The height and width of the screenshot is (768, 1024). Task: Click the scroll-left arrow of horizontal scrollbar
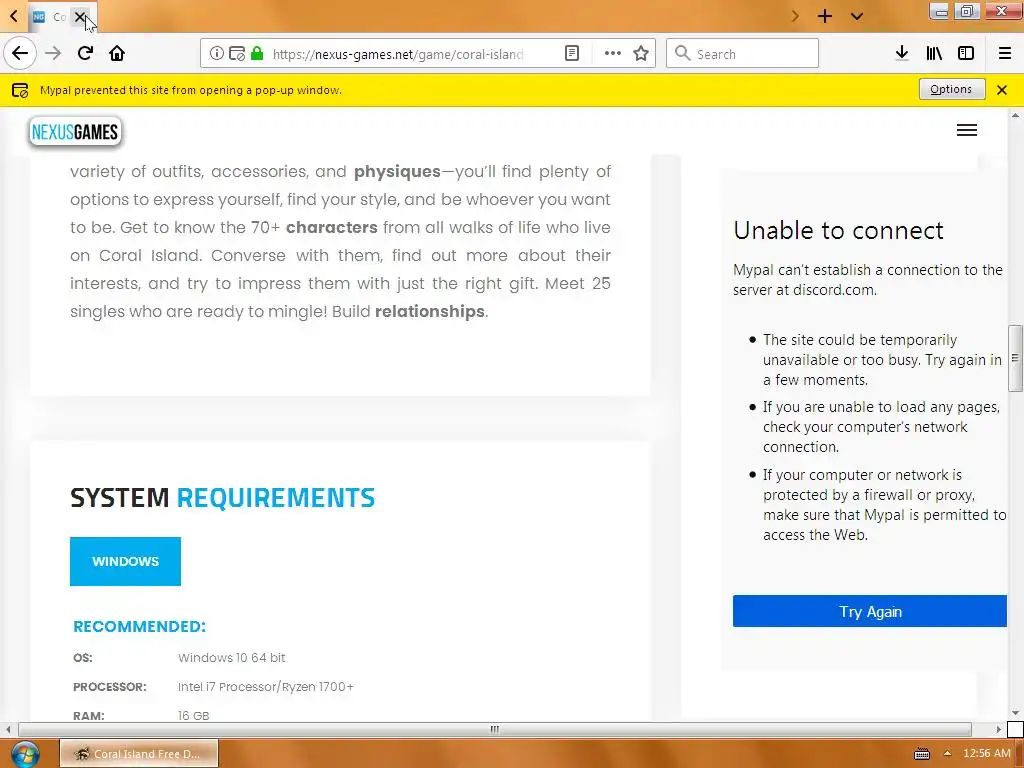pyautogui.click(x=8, y=729)
